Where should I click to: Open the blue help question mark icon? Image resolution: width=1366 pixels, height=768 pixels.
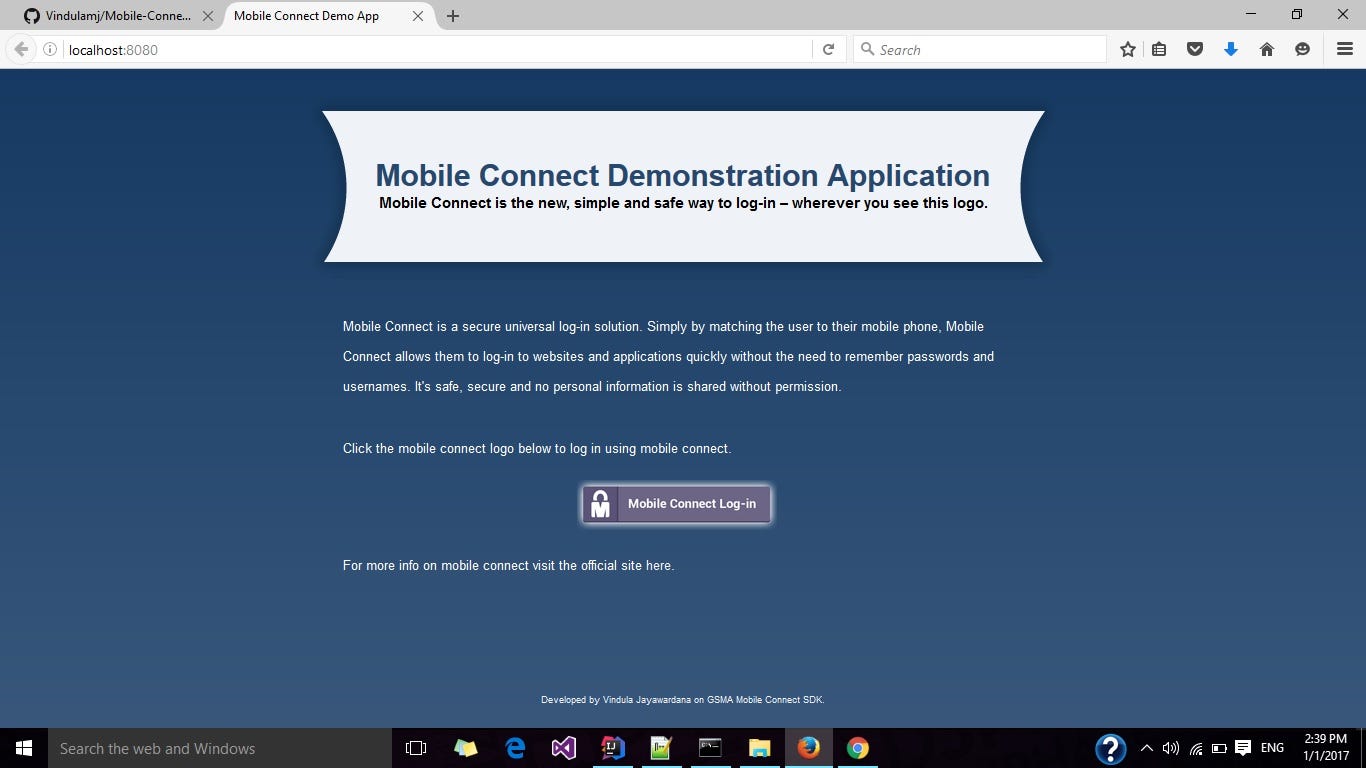pyautogui.click(x=1111, y=748)
